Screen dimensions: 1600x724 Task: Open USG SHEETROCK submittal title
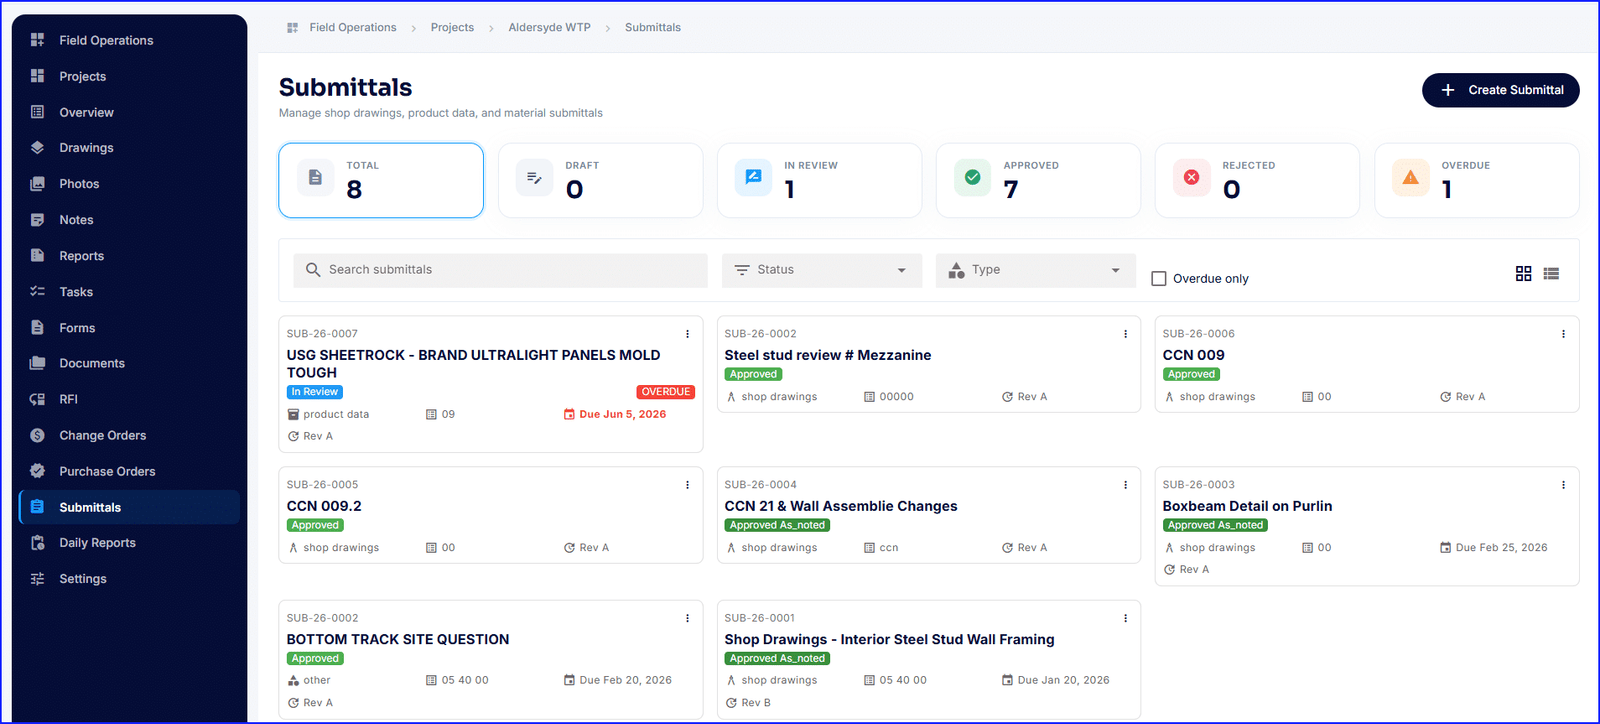473,364
